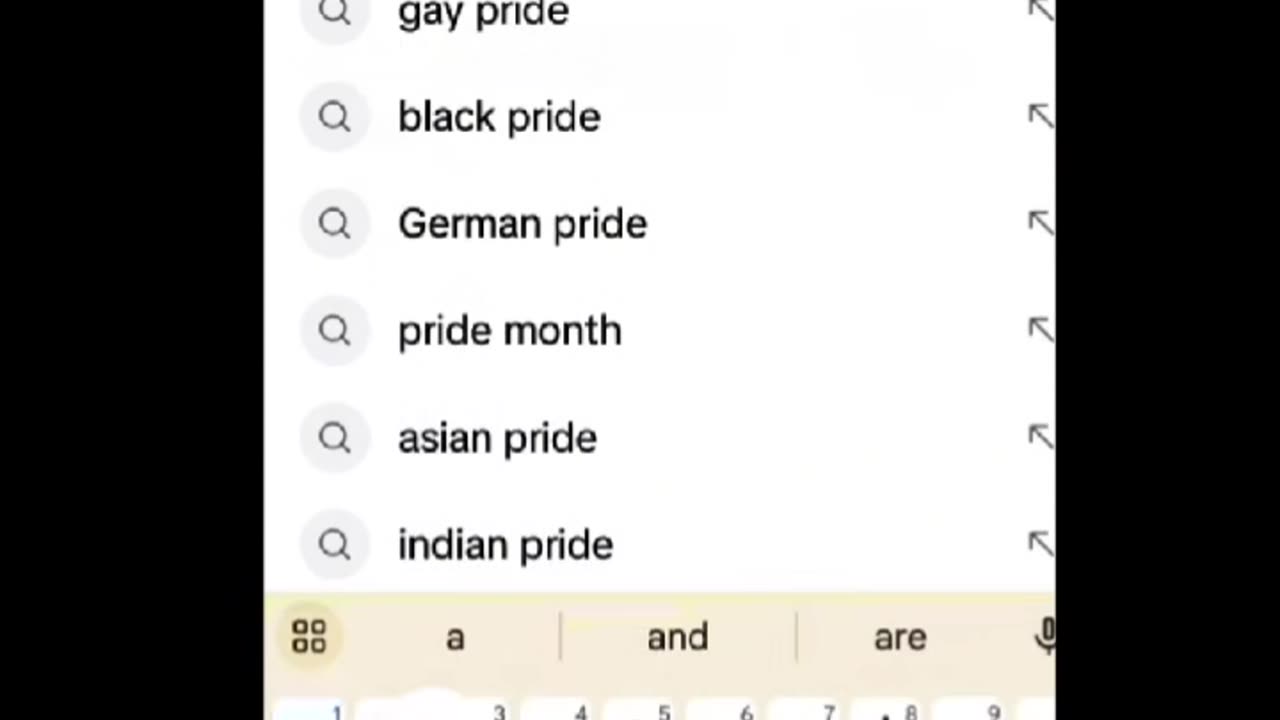This screenshot has width=1280, height=720.
Task: Tap search icon beside asian pride
Action: click(x=334, y=438)
